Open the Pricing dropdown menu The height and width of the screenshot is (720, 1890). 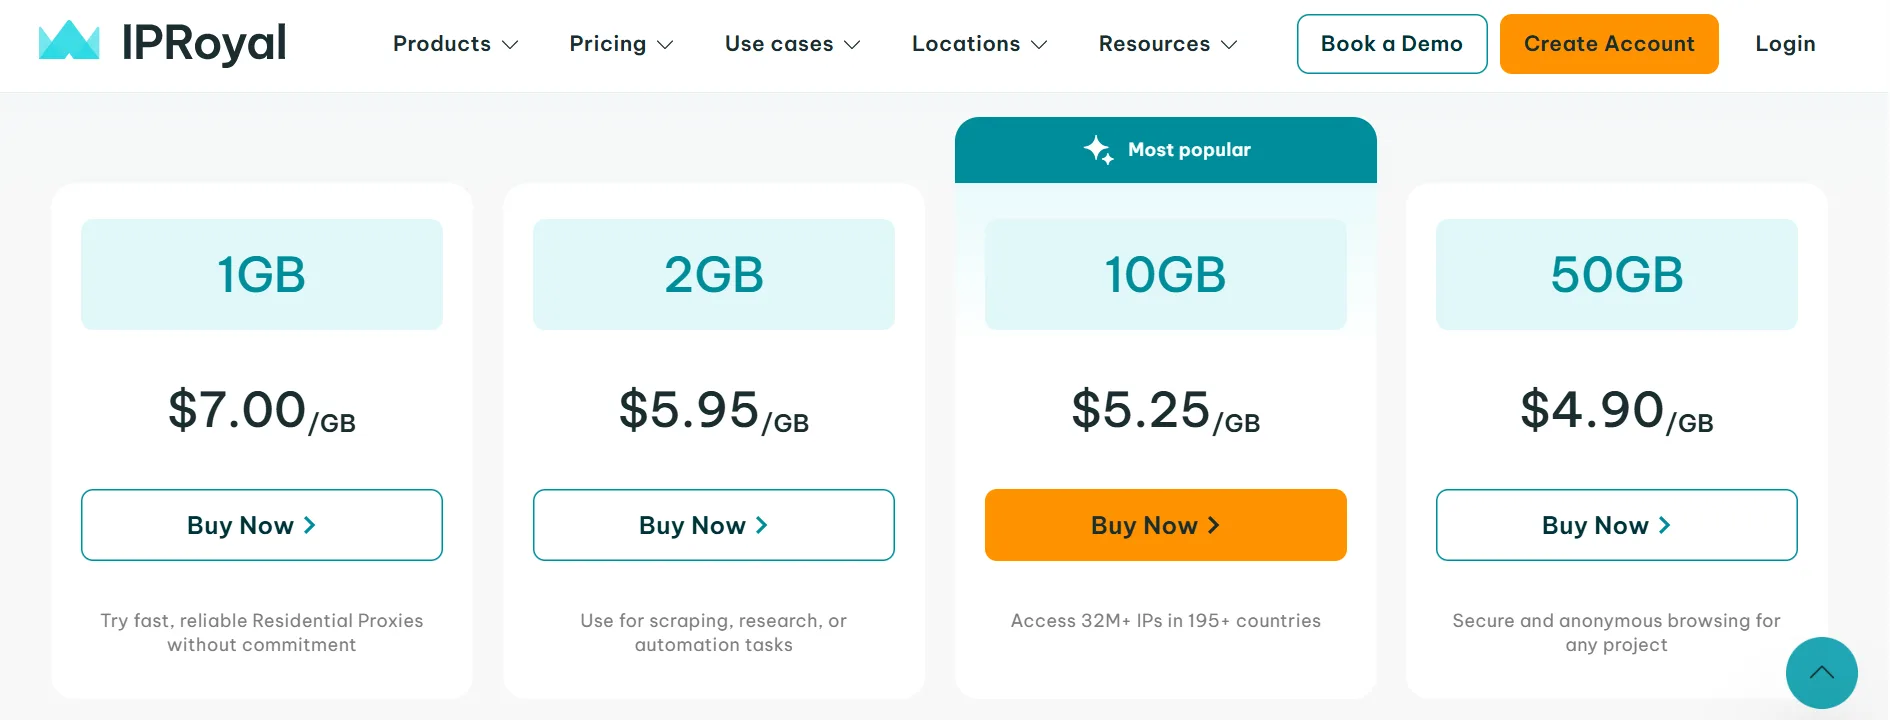[607, 44]
